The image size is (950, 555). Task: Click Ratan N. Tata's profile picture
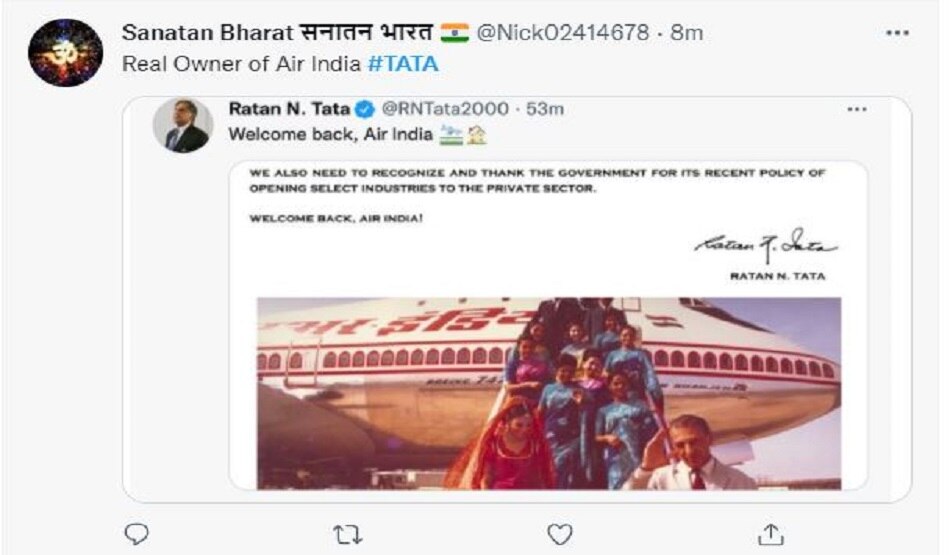tap(182, 125)
